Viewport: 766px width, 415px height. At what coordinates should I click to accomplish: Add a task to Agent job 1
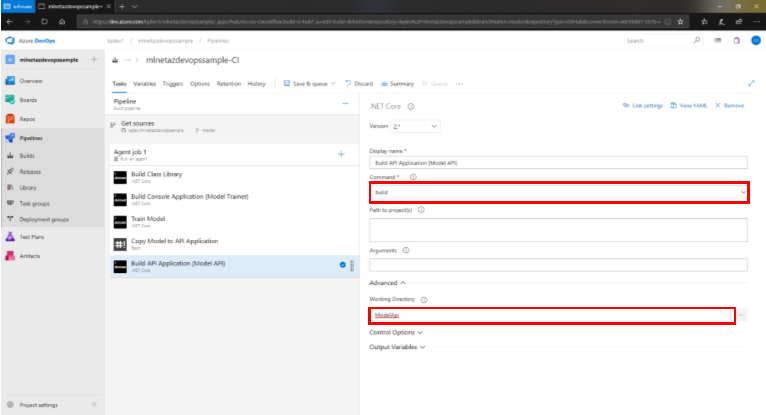pos(341,154)
